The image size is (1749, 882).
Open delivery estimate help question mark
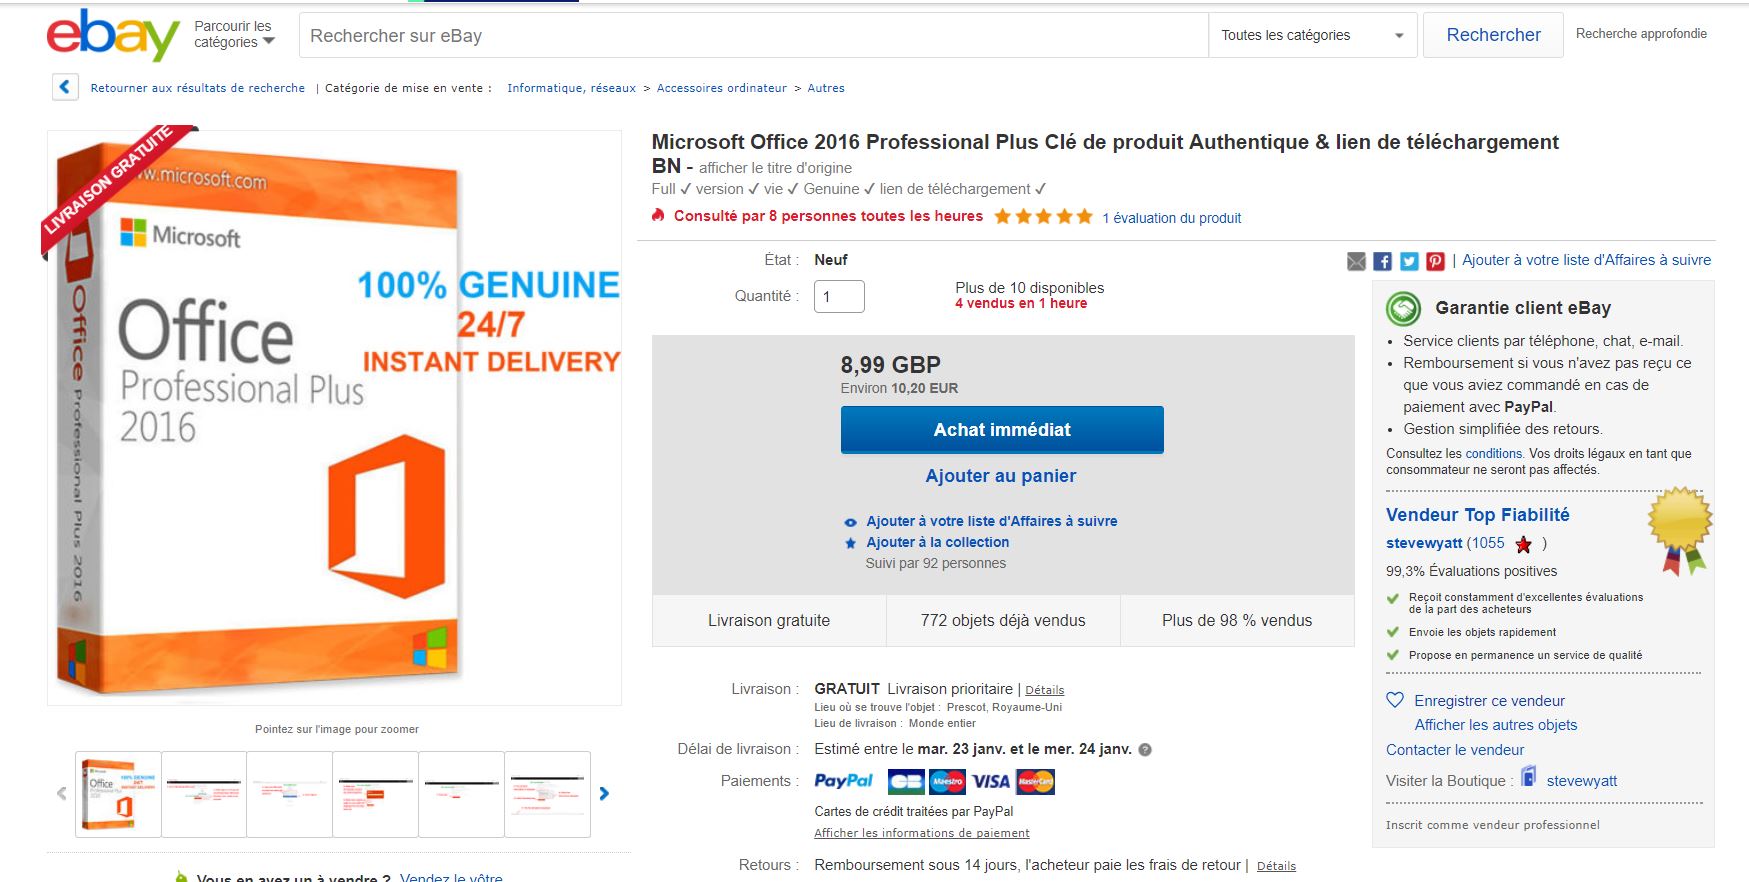tap(1145, 749)
